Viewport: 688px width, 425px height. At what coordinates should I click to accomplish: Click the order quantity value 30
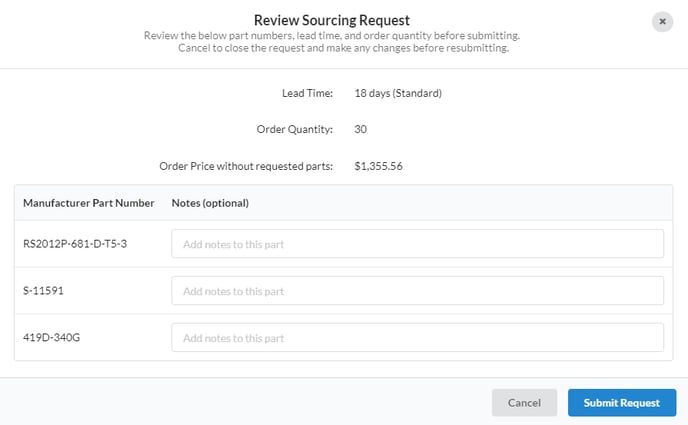(x=361, y=129)
